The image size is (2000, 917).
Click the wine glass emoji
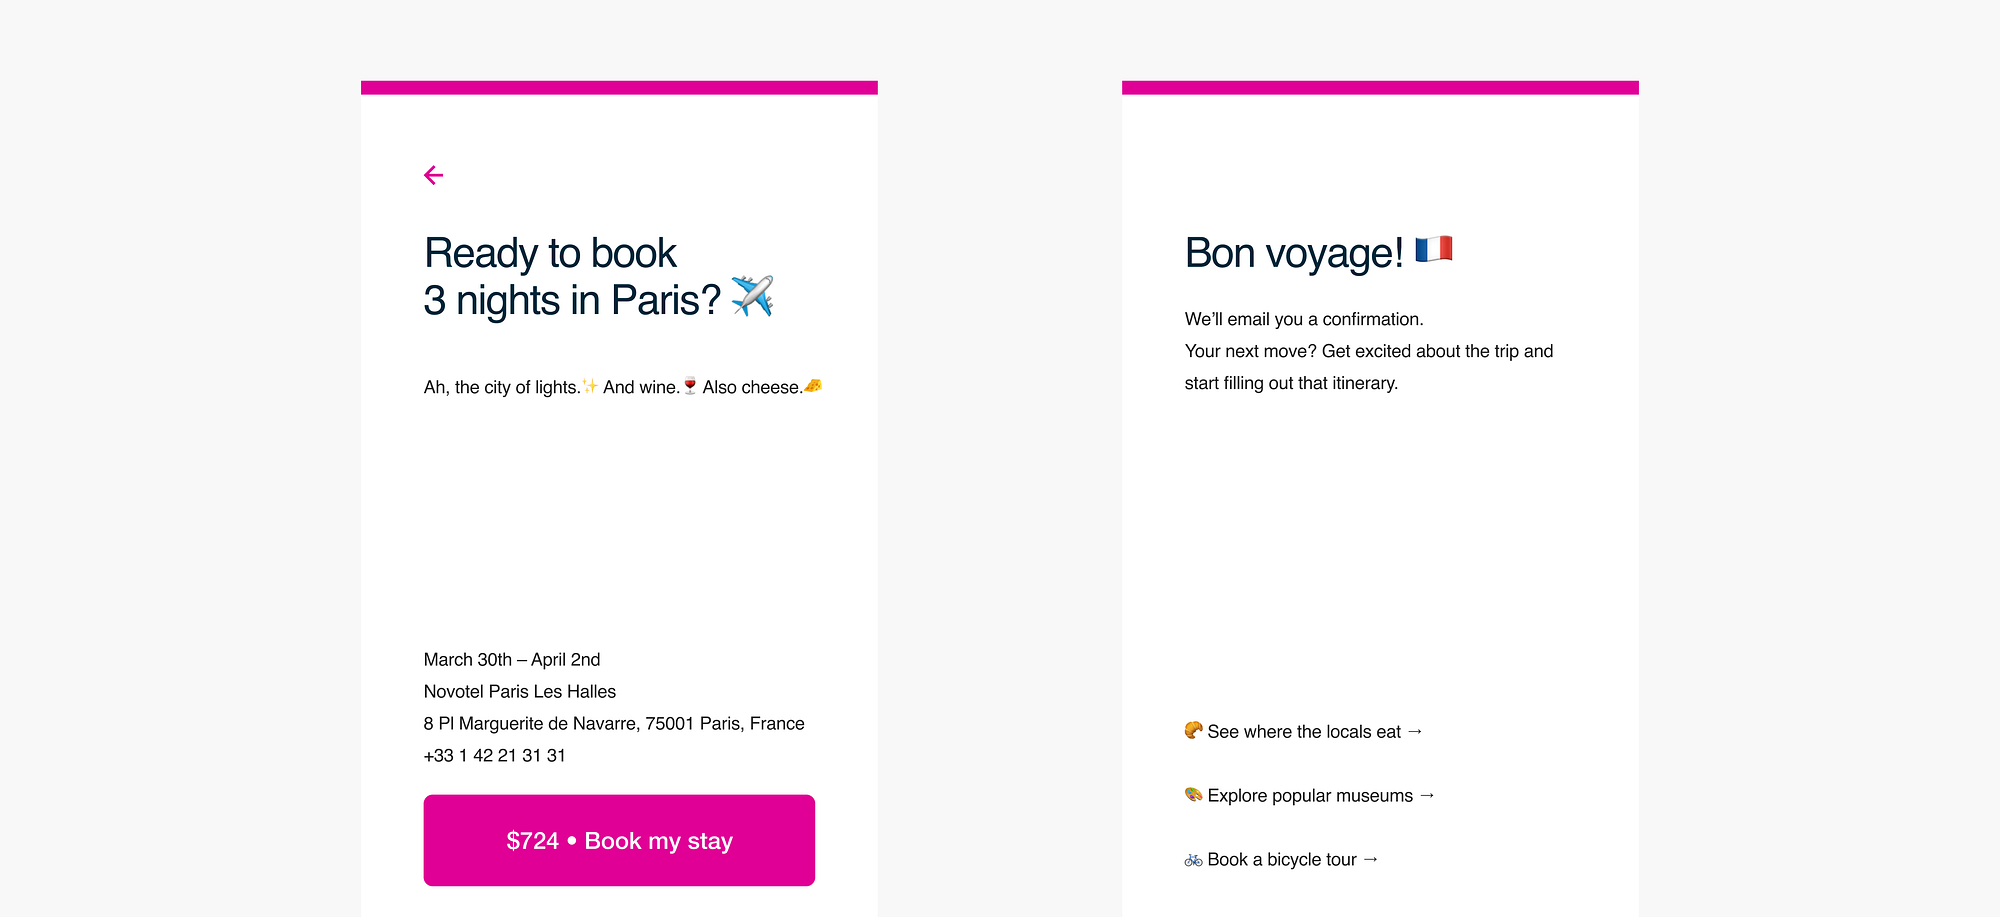(690, 386)
